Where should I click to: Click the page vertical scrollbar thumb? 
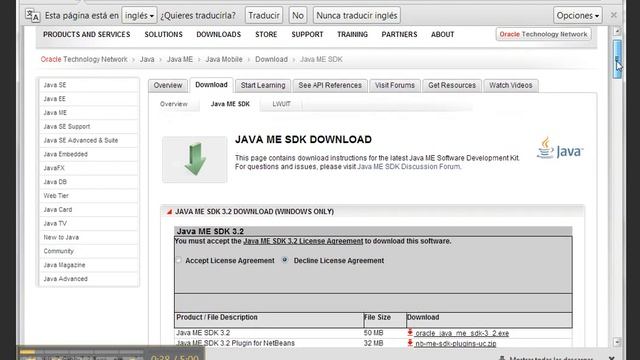tap(617, 59)
